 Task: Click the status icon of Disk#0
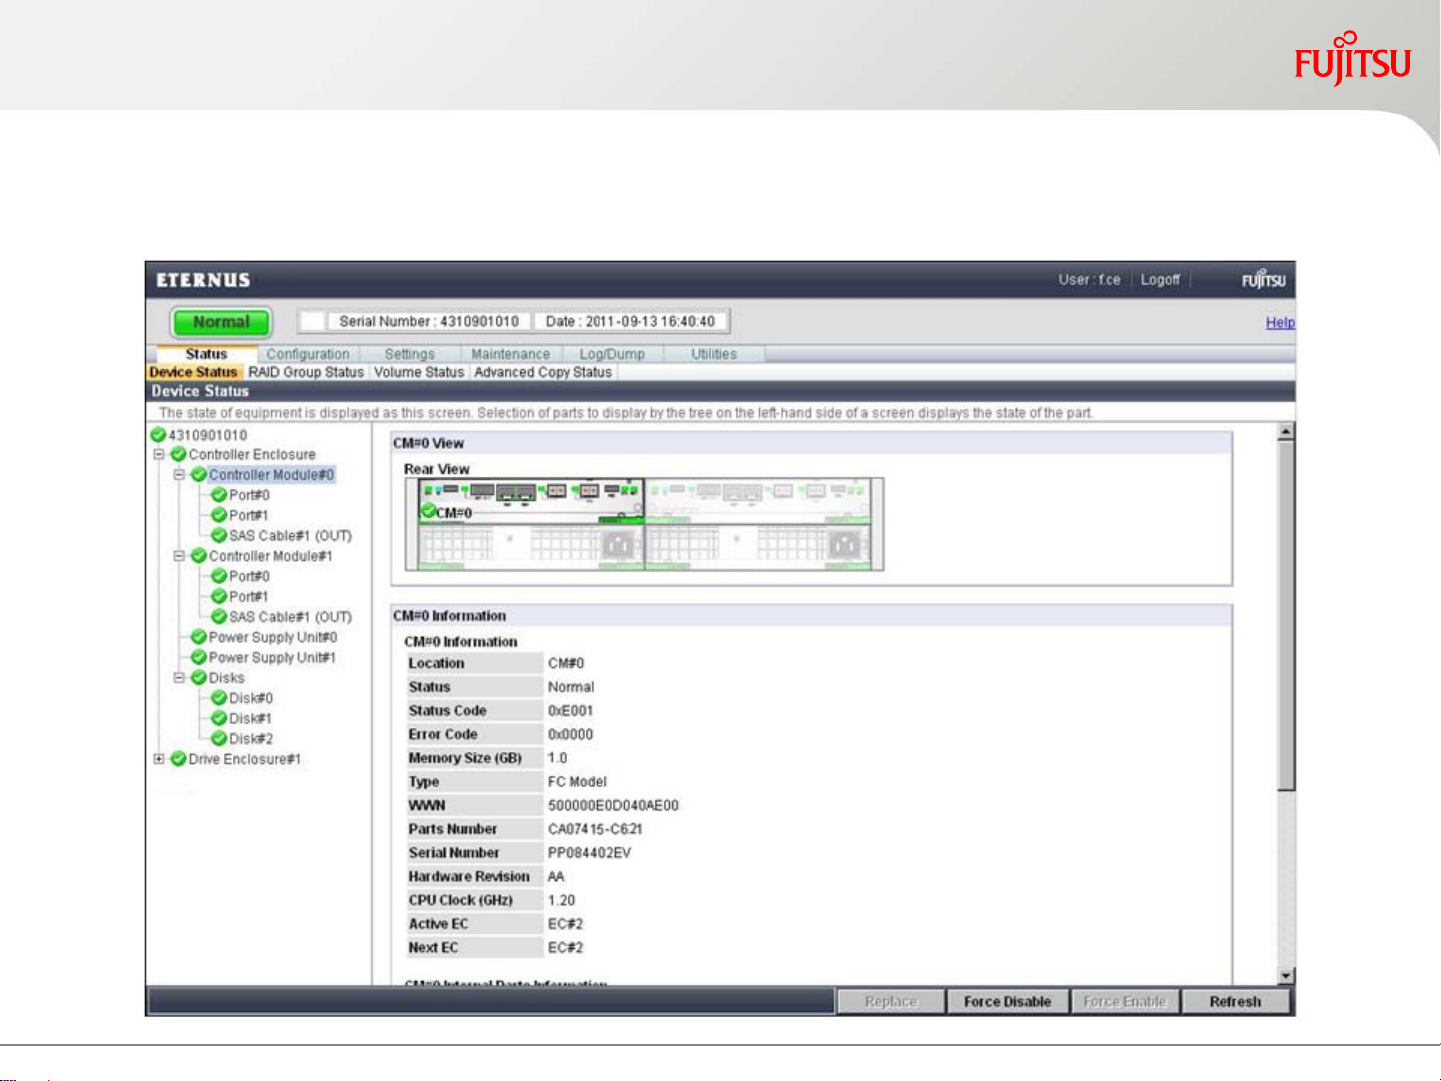click(x=219, y=698)
